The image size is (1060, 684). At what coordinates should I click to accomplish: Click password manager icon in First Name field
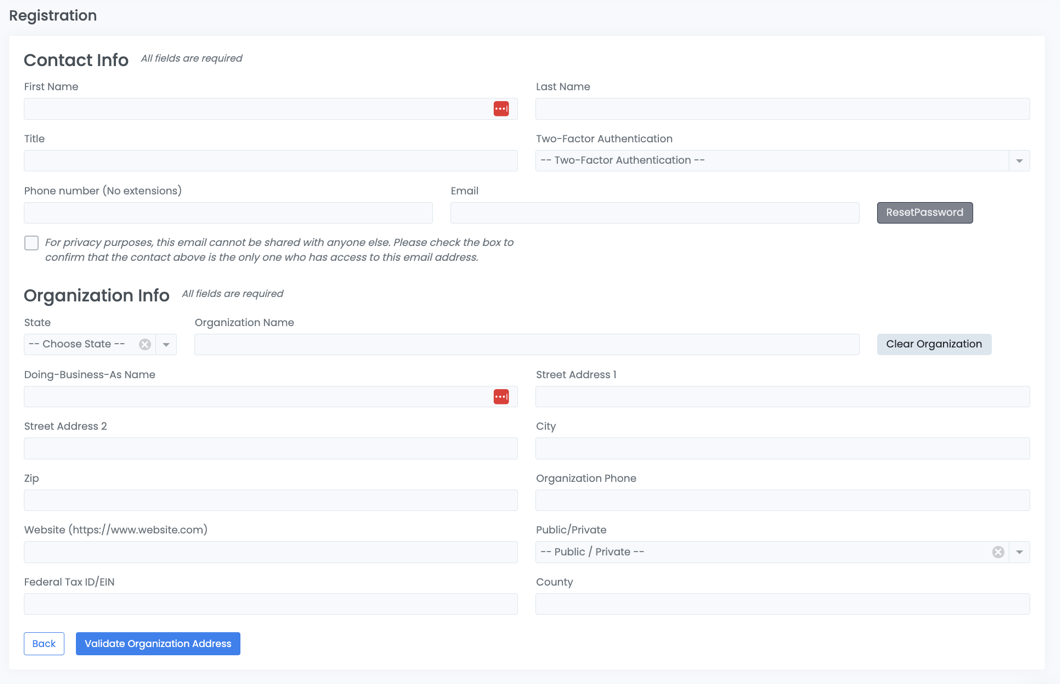pyautogui.click(x=501, y=108)
